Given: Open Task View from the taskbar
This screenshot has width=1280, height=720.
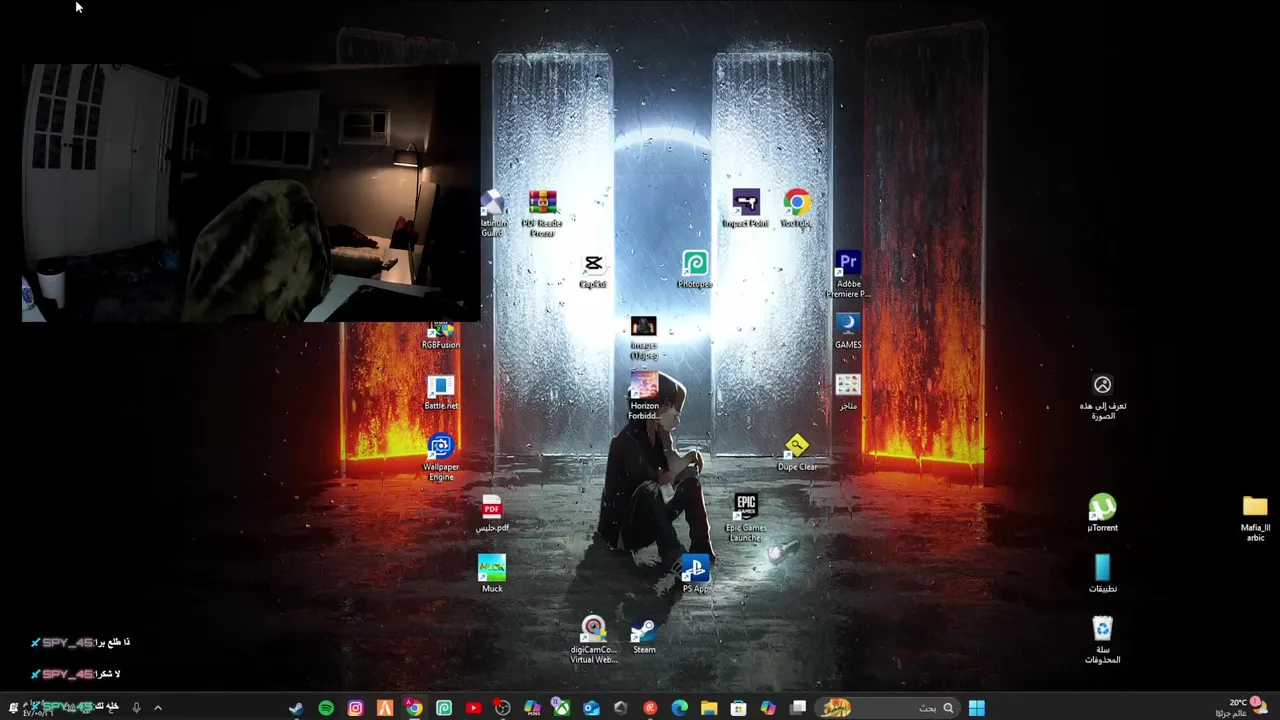Looking at the screenshot, I should (x=798, y=708).
